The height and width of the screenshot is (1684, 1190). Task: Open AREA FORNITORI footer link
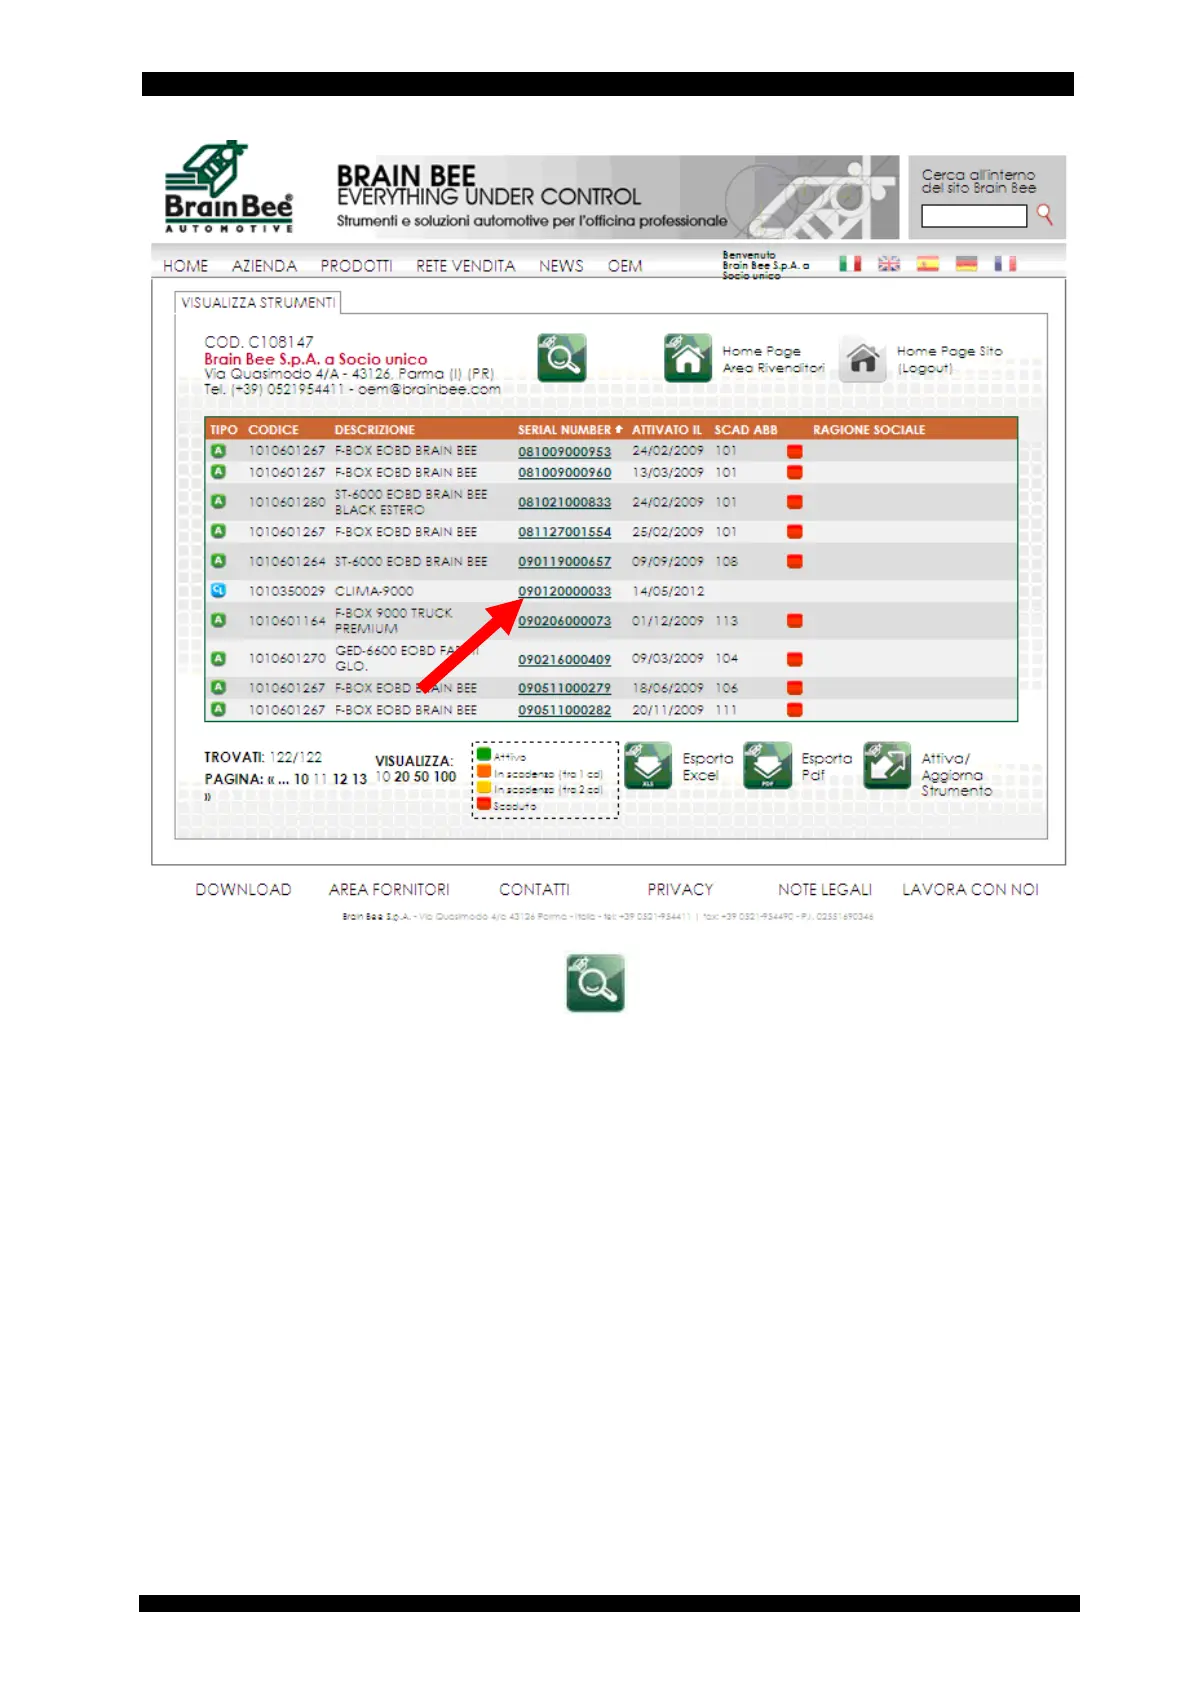coord(389,889)
